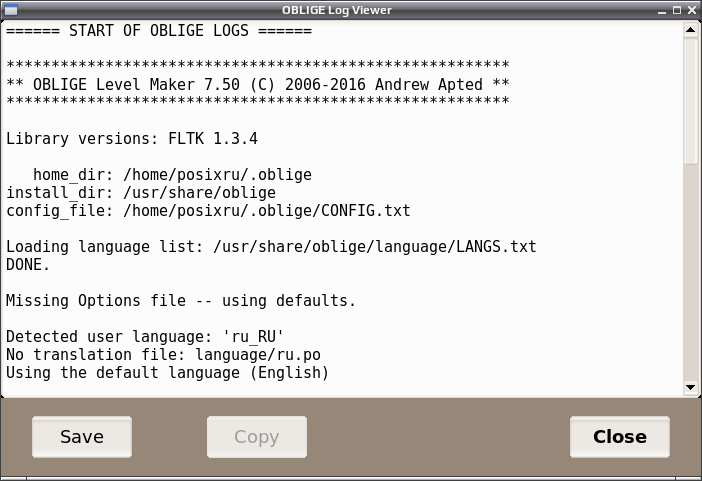Click the 'install_dir: /usr/share/oblige' line
The height and width of the screenshot is (481, 702).
point(141,193)
